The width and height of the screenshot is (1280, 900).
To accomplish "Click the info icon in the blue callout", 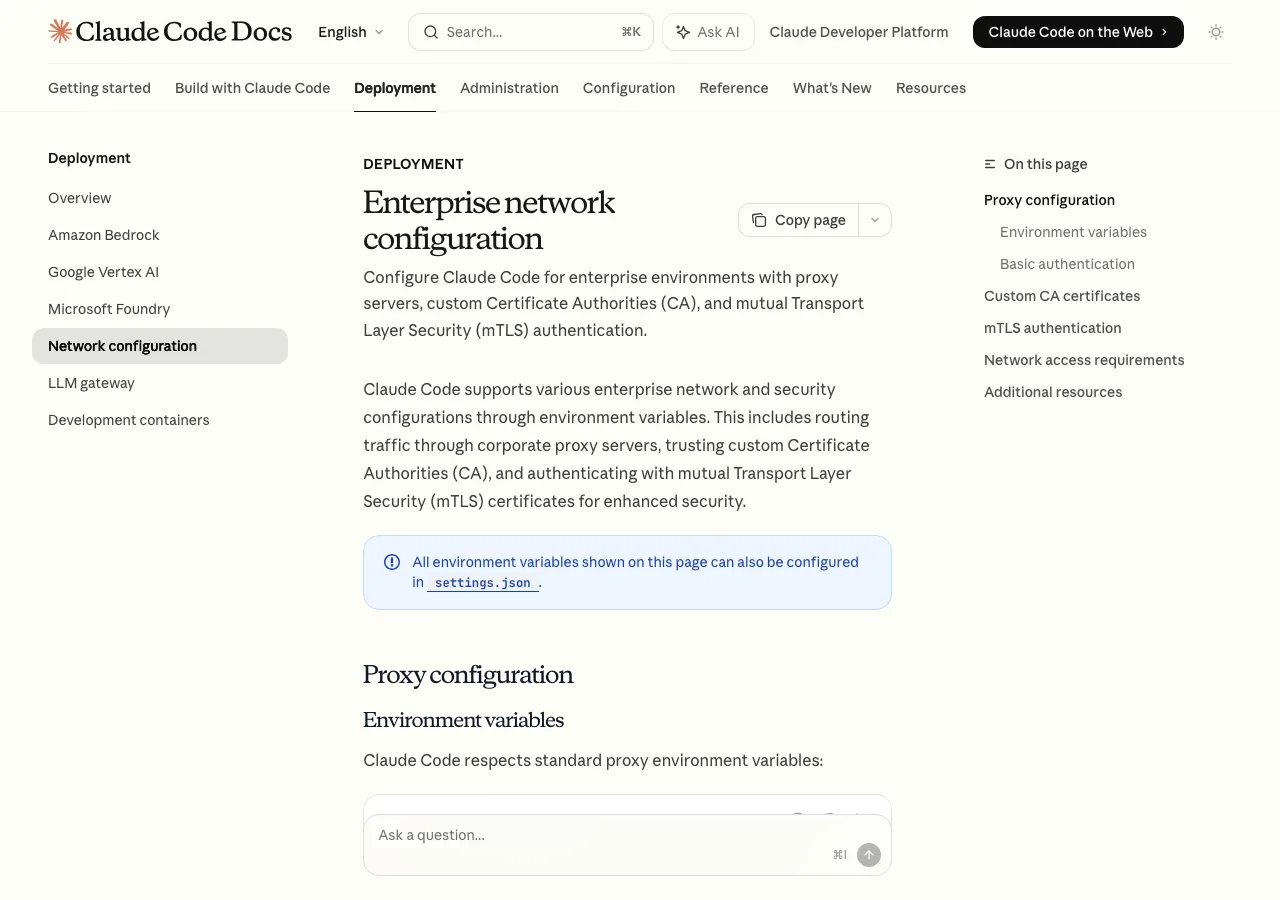I will (x=392, y=562).
